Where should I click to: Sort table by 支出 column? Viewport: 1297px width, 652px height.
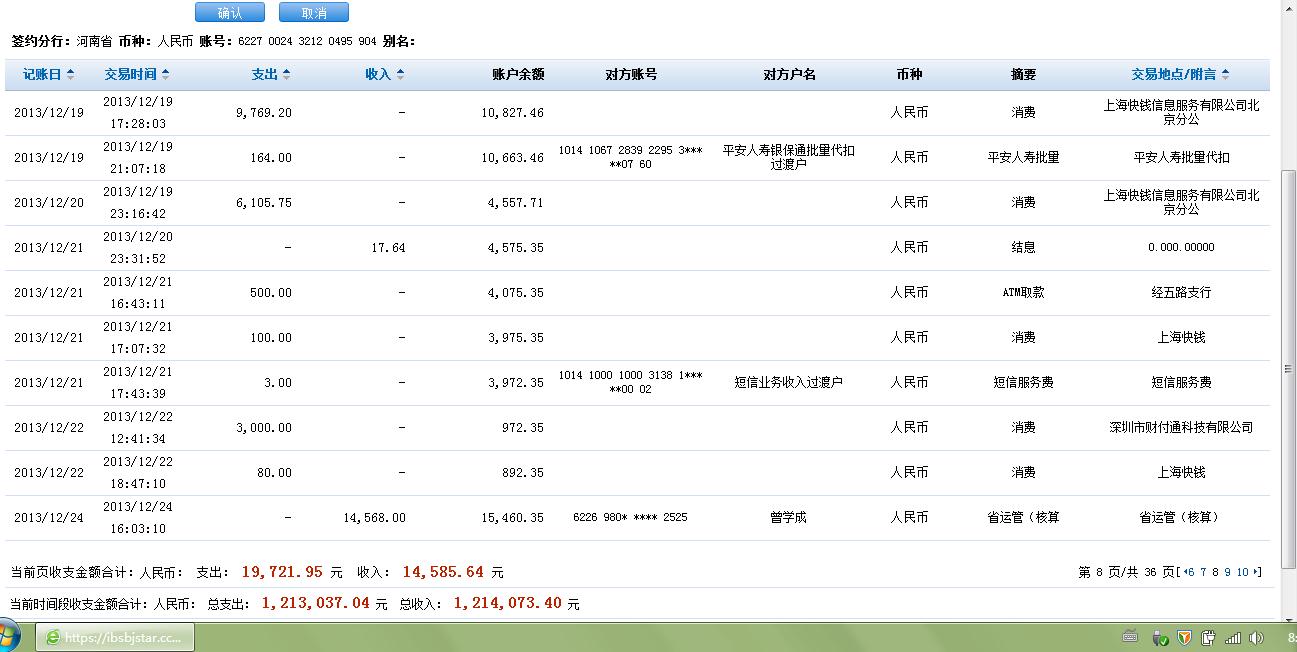click(270, 74)
